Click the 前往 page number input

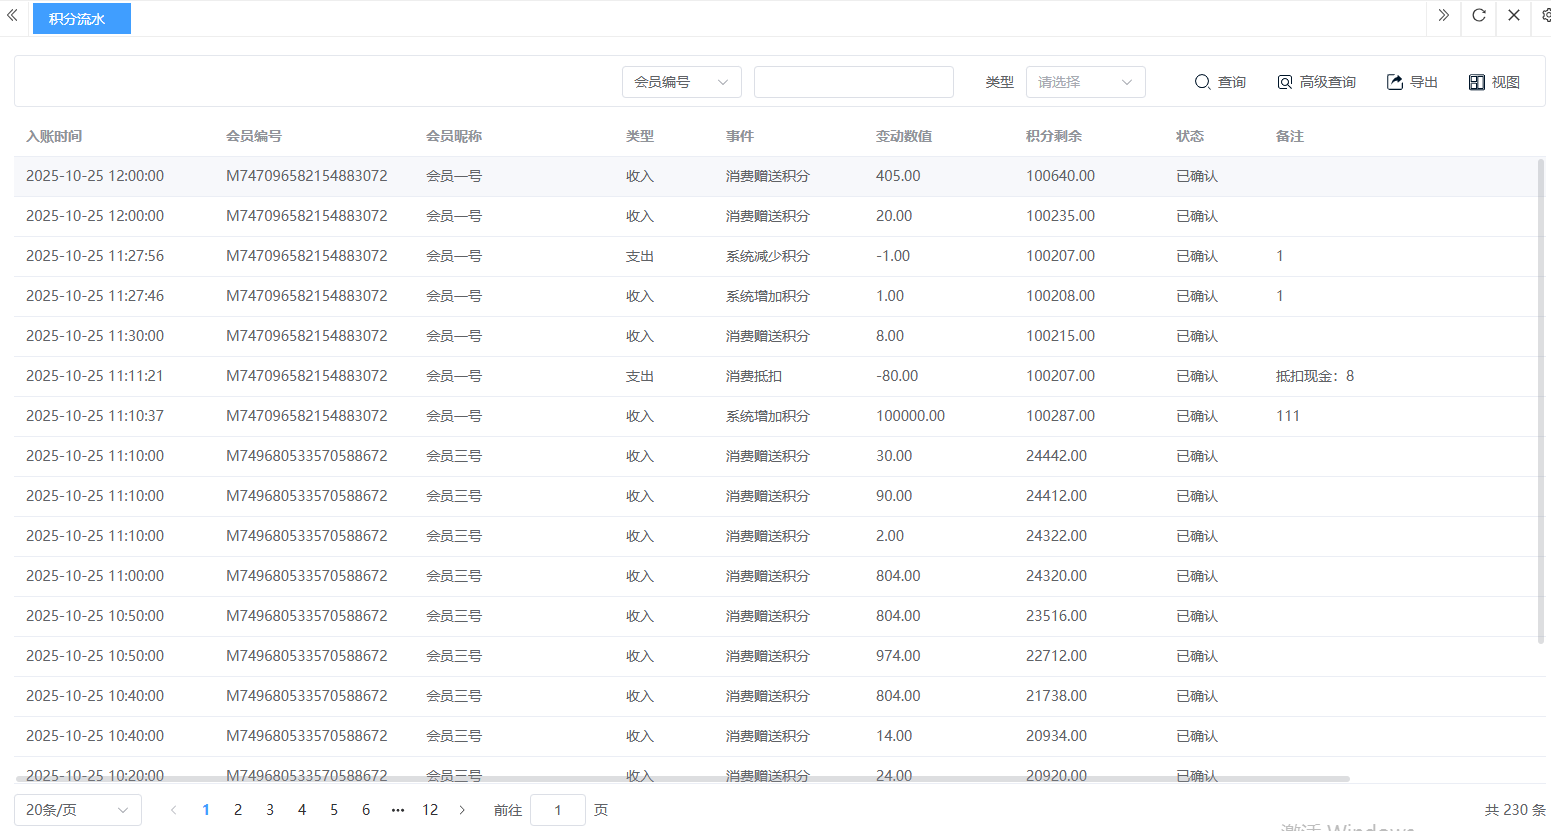click(557, 810)
